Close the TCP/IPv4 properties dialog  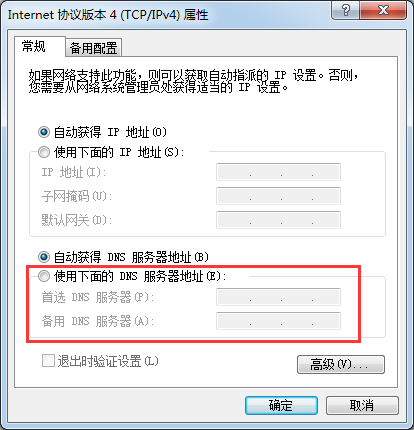(383, 10)
